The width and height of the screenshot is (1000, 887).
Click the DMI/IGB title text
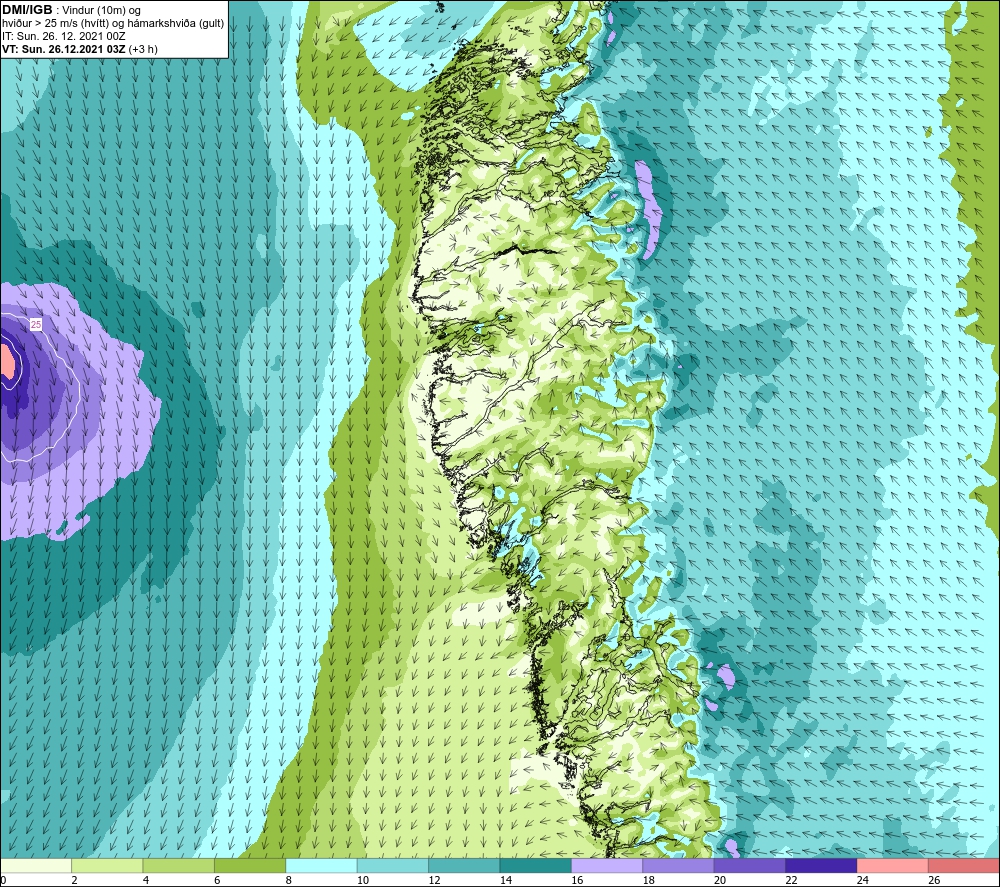27,10
